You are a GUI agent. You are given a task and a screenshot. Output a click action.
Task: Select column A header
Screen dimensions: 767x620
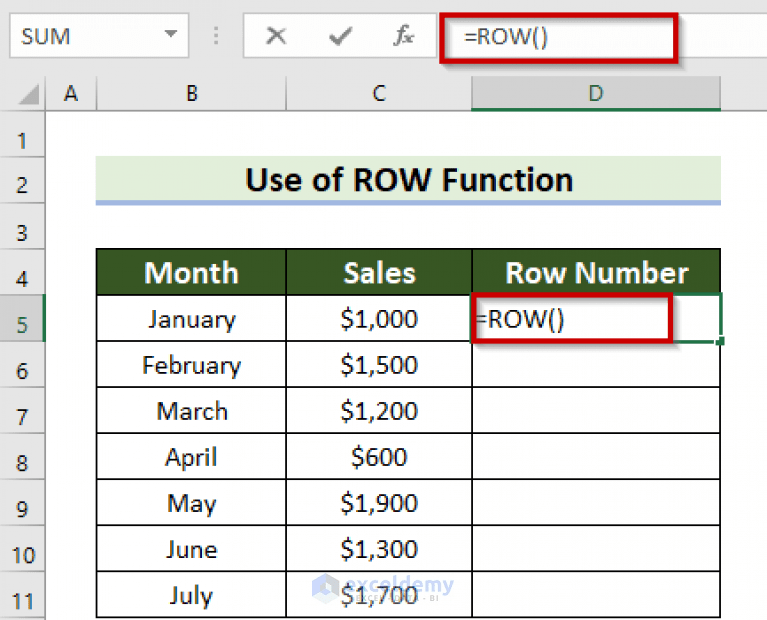[71, 93]
